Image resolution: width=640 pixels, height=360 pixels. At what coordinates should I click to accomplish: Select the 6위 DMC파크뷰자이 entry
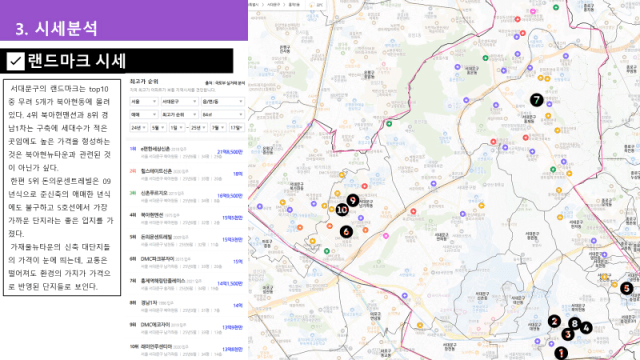pos(186,262)
